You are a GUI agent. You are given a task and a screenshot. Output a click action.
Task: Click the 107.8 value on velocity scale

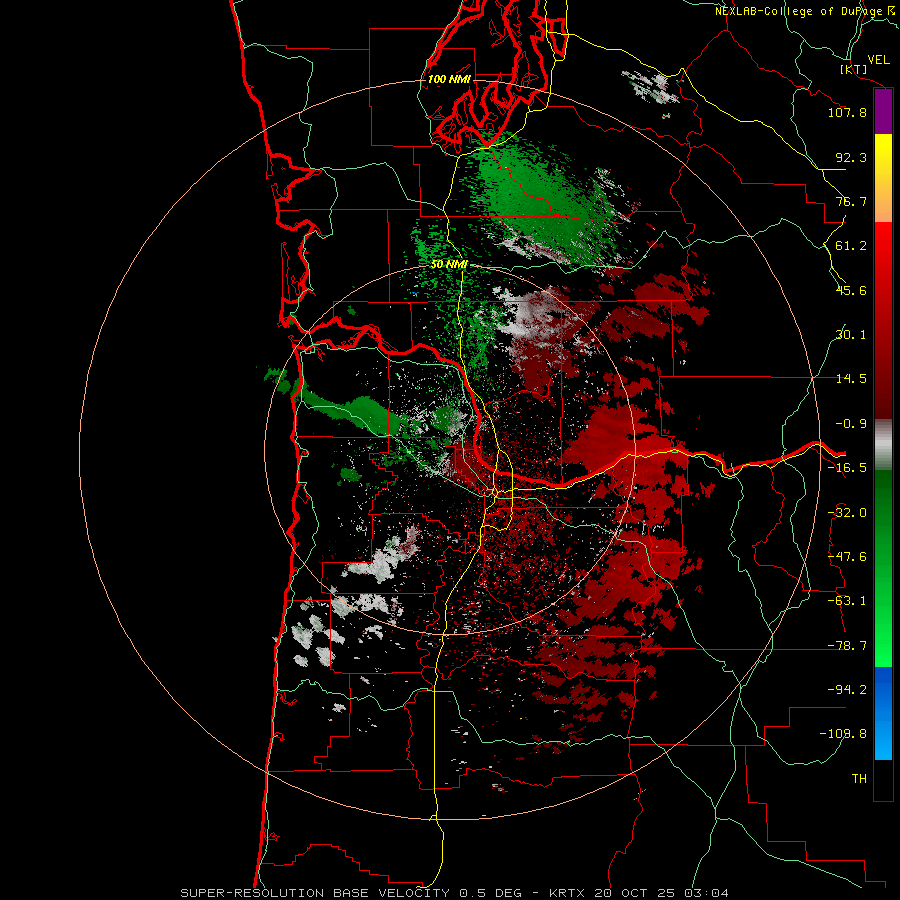click(847, 112)
